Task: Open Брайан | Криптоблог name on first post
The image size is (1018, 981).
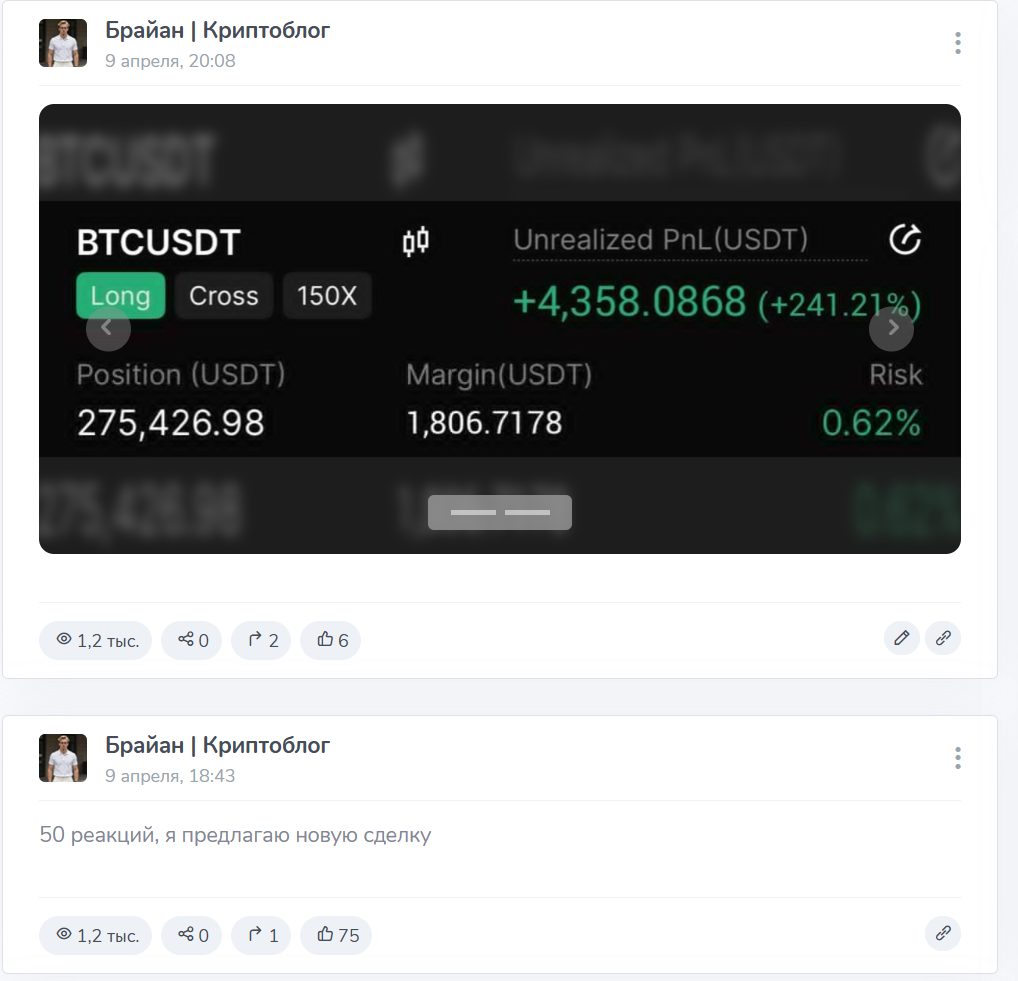Action: coord(217,30)
